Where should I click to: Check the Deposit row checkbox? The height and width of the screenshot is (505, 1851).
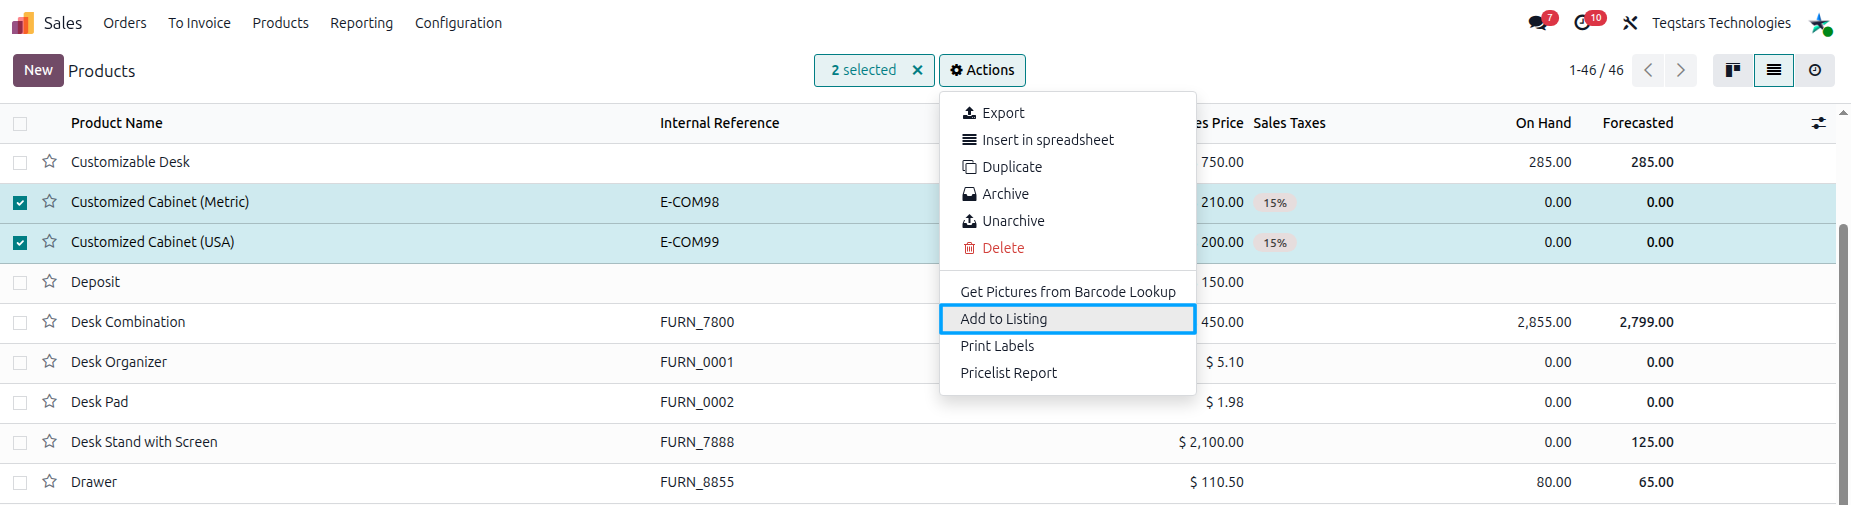pos(20,282)
